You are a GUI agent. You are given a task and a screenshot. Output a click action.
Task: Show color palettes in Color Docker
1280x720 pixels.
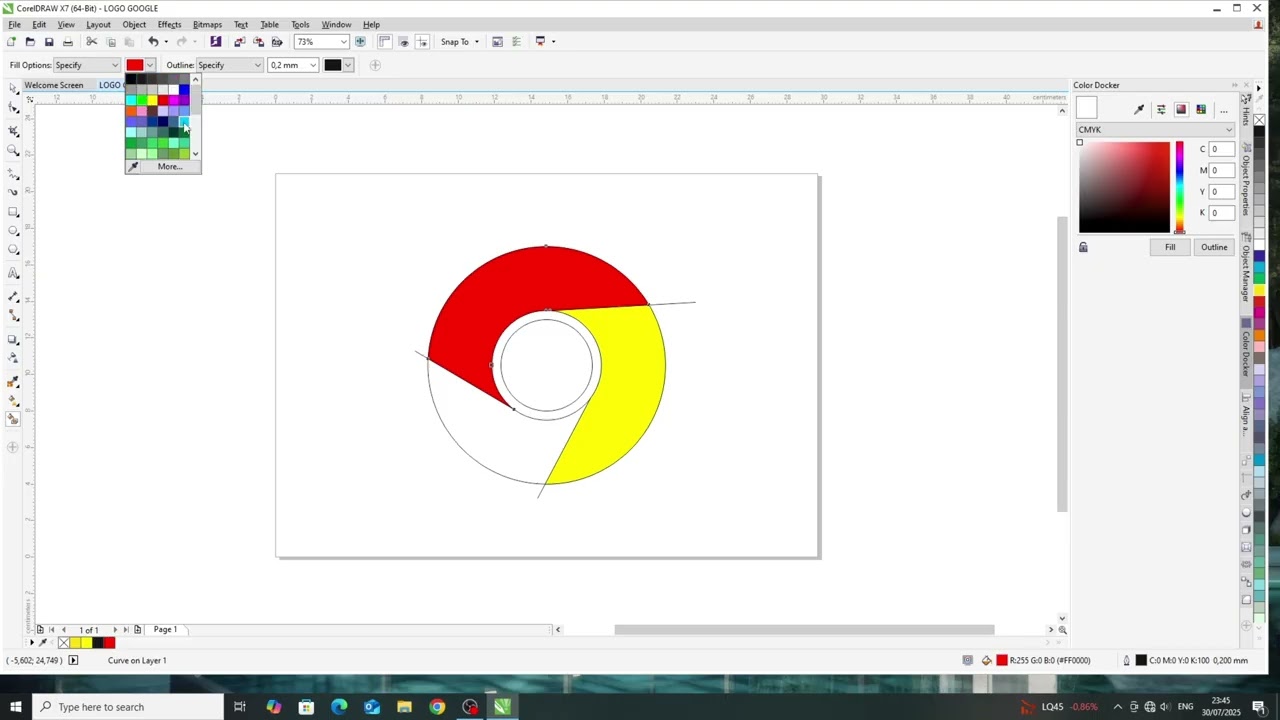[x=1201, y=110]
